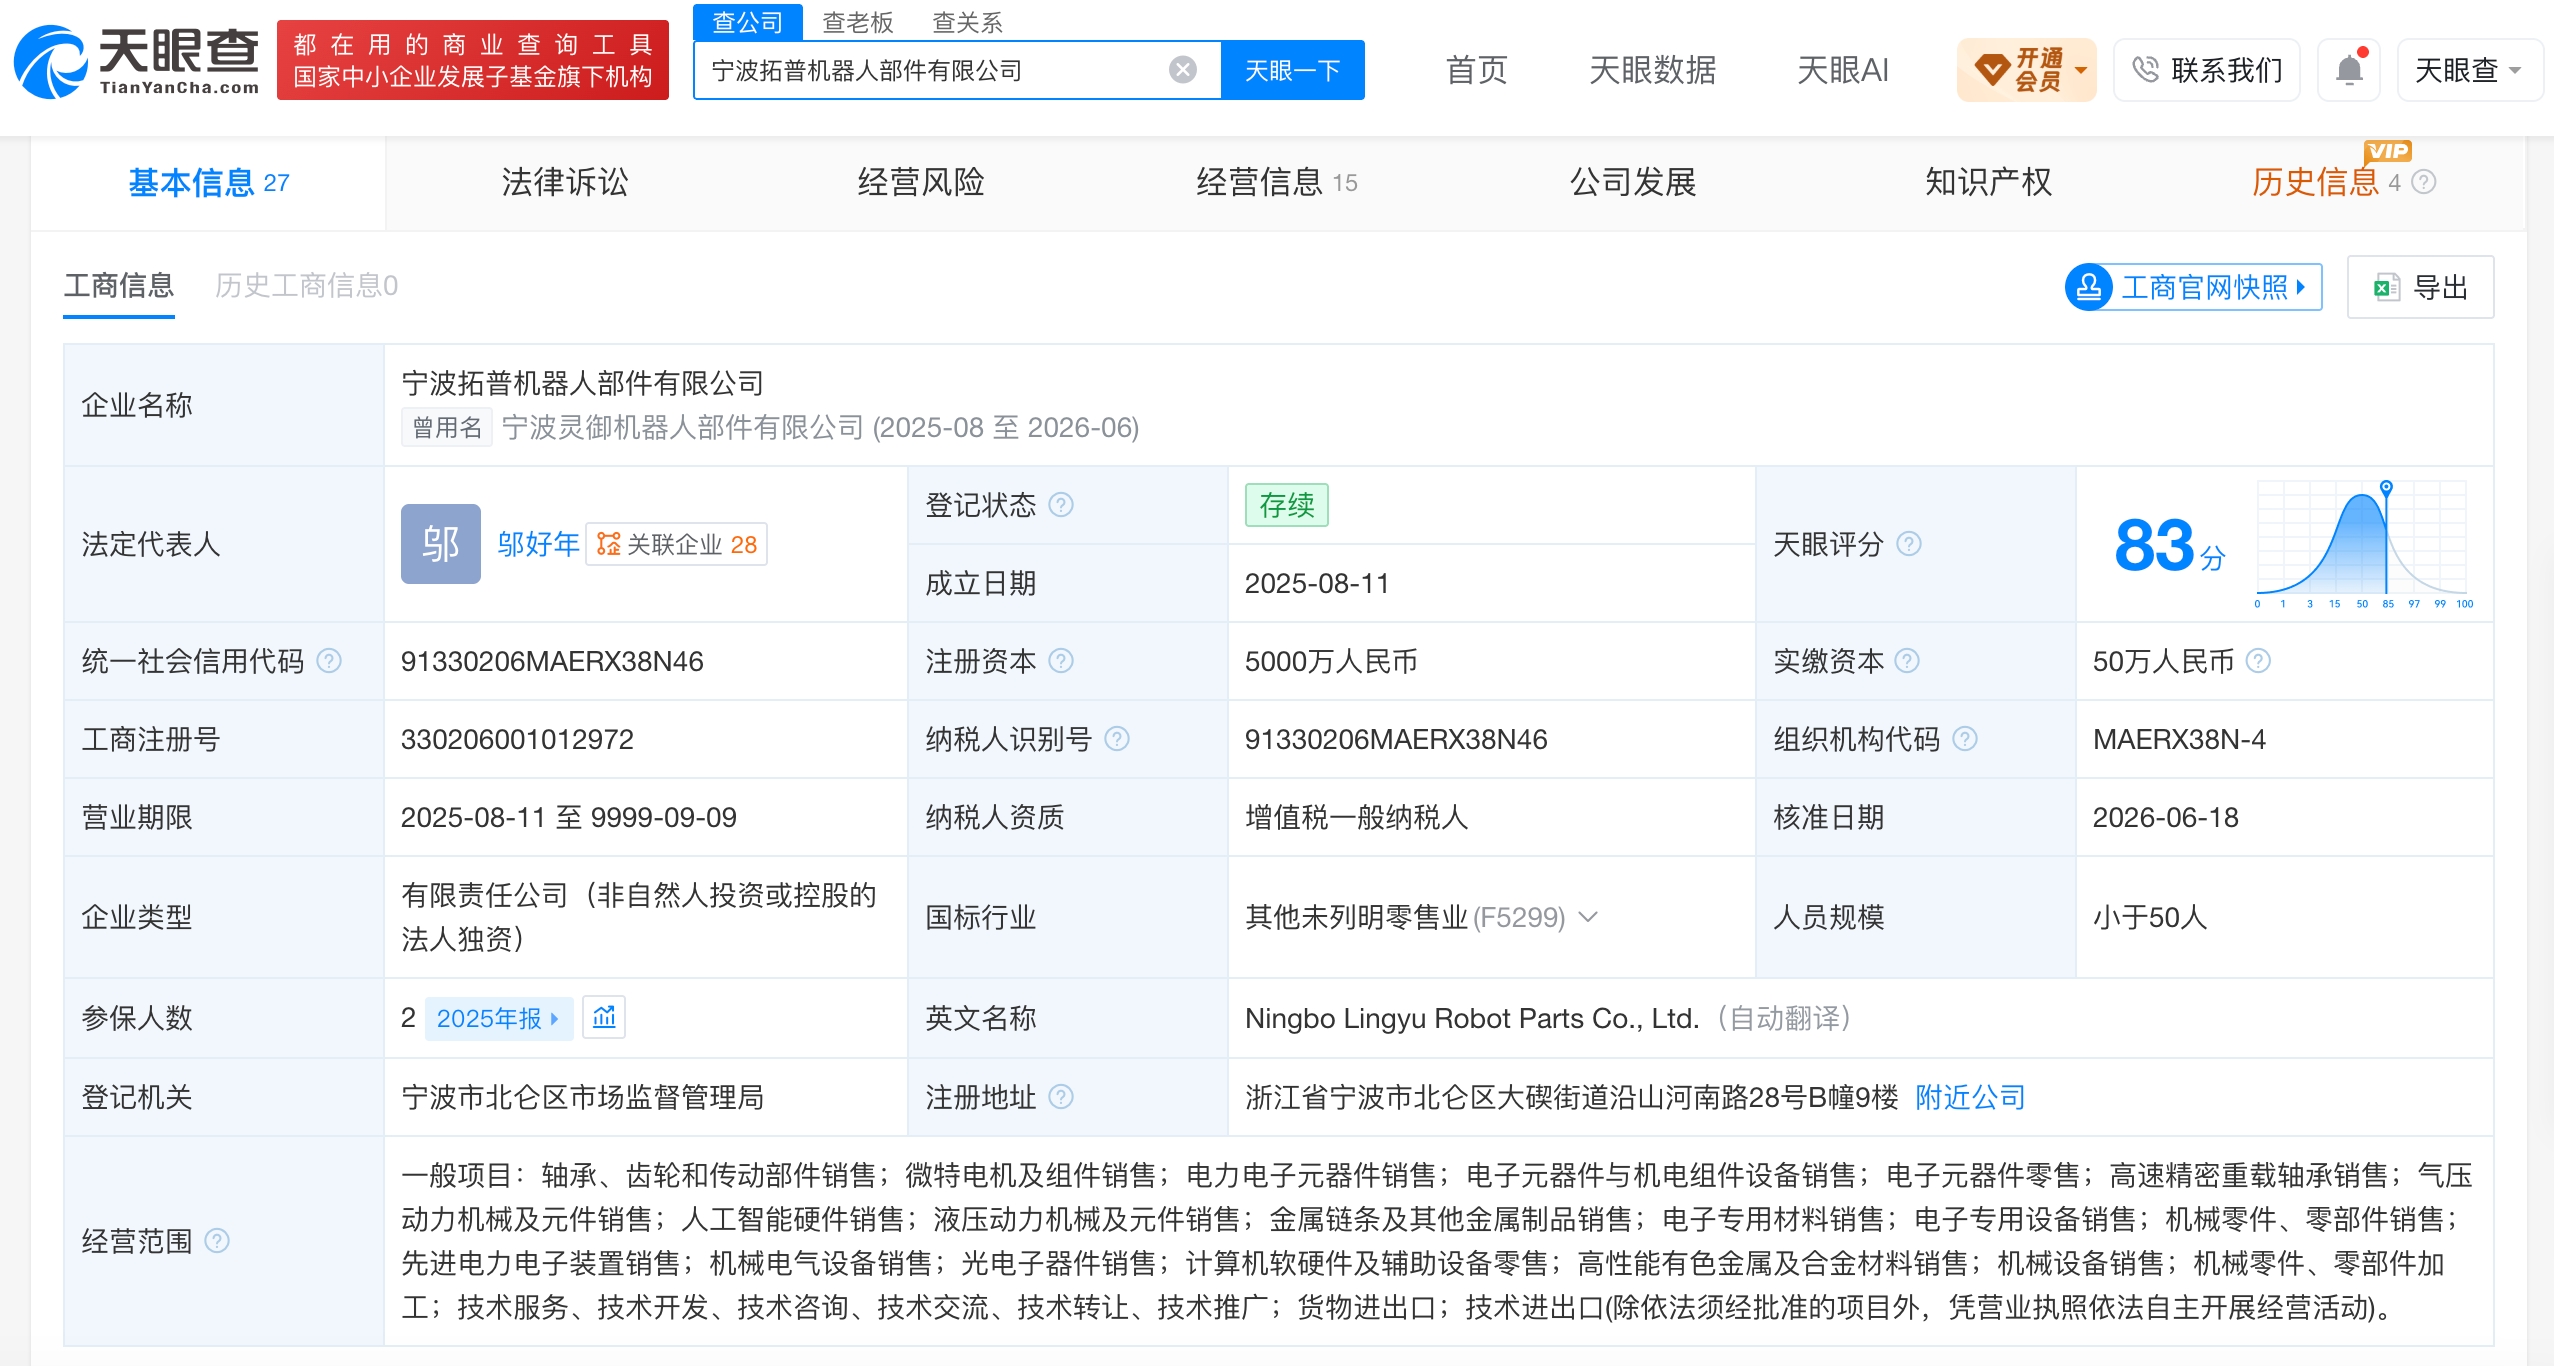Open the 公司发展 tab

[1633, 182]
